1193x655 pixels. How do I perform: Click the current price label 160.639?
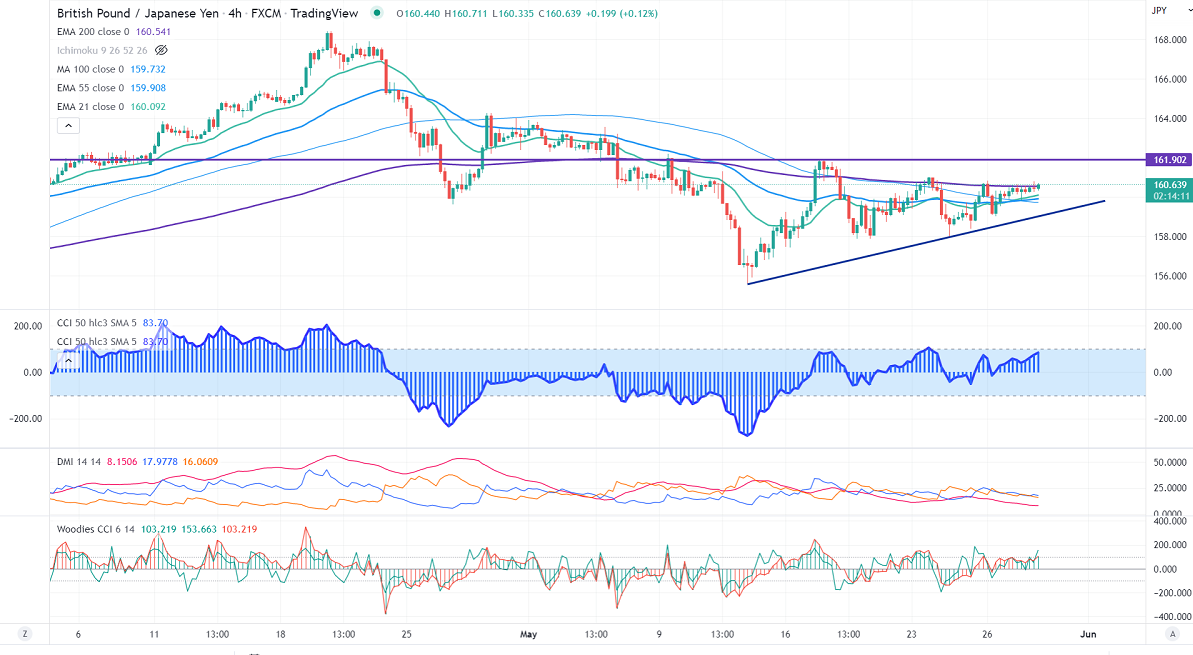(1169, 185)
